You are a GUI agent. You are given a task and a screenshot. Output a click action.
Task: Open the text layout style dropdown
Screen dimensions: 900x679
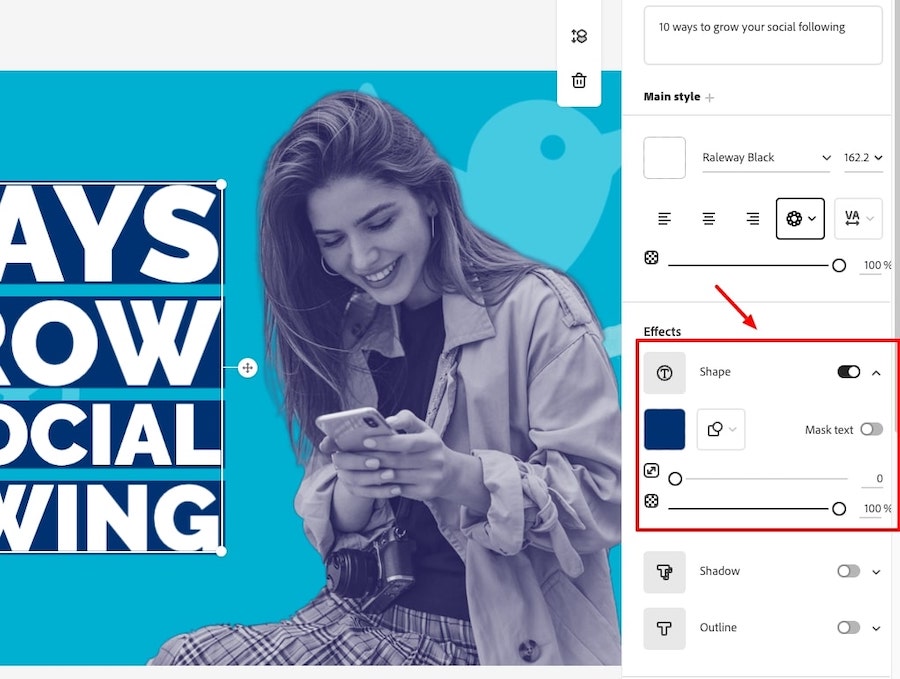point(800,219)
